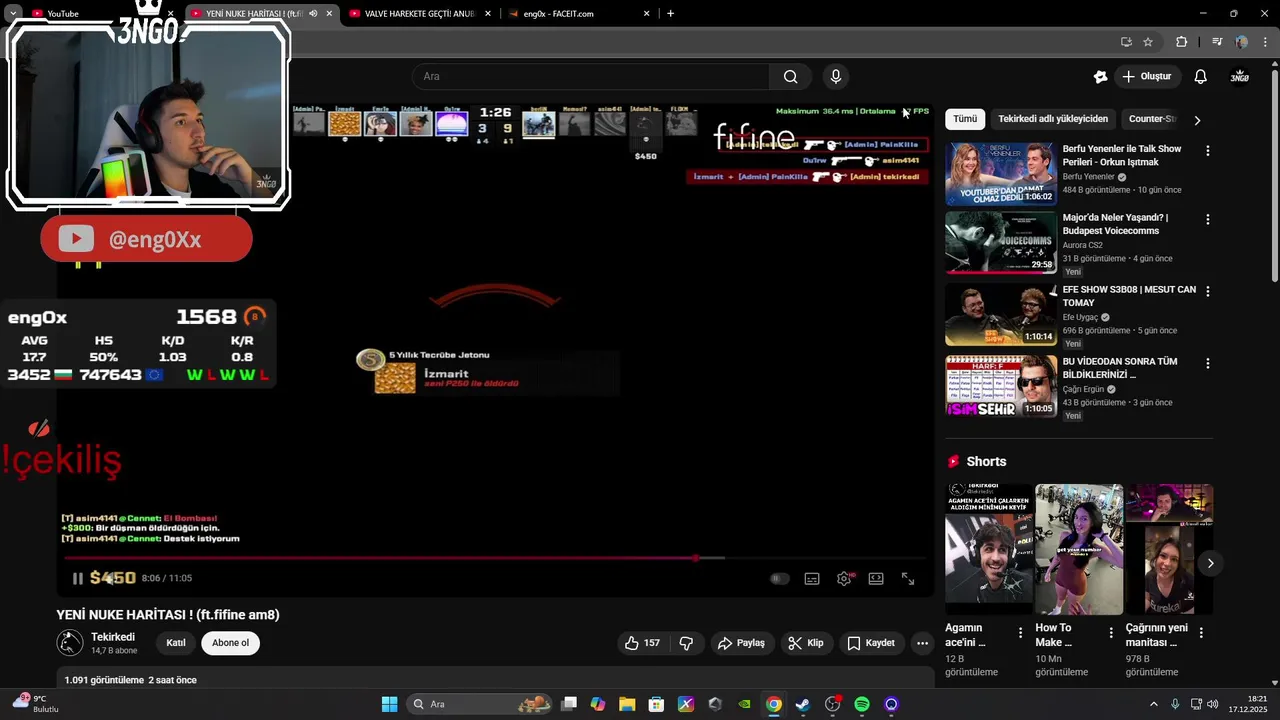Open Klip clip creator
Screen dimensions: 1280x720
[806, 643]
